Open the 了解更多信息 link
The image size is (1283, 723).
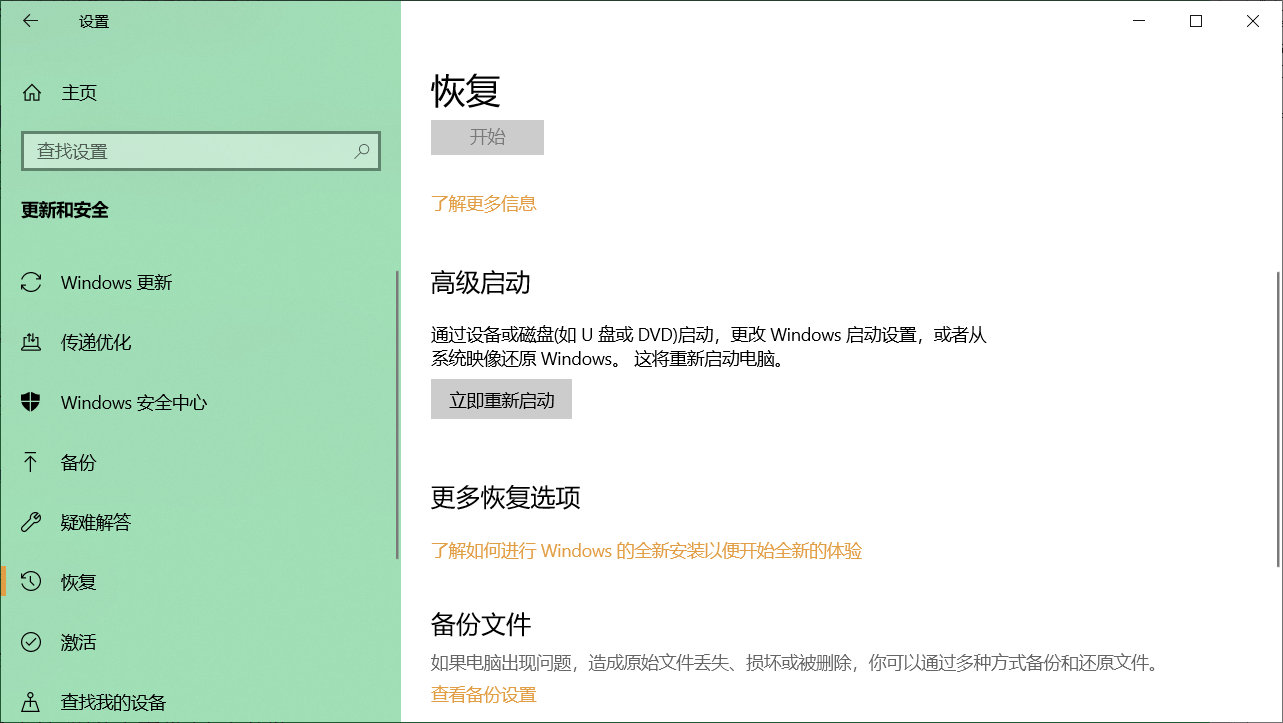[x=484, y=204]
